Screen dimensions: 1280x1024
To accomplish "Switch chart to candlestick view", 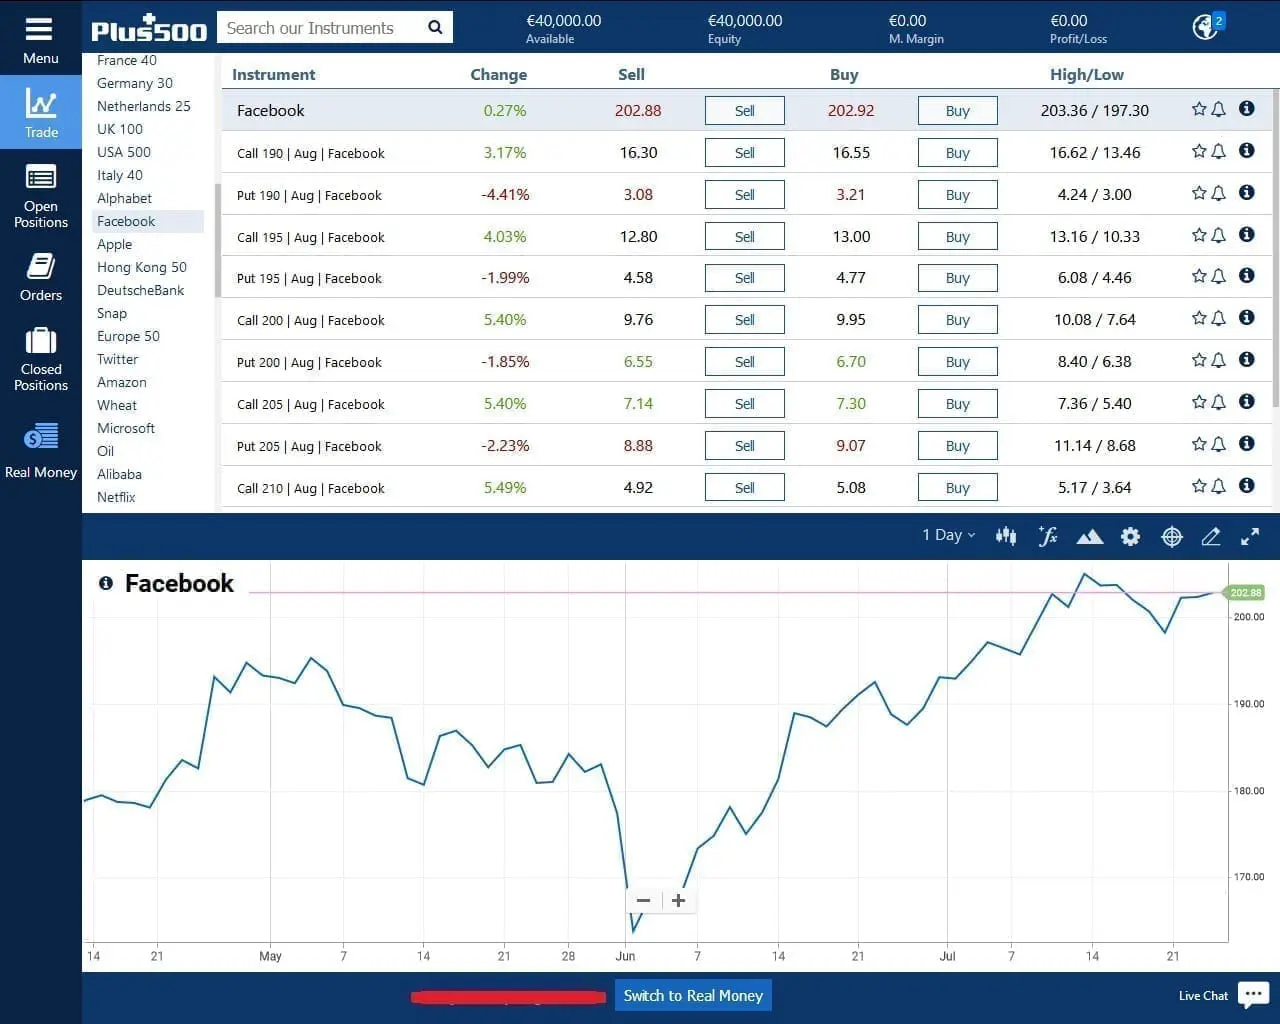I will point(1006,536).
